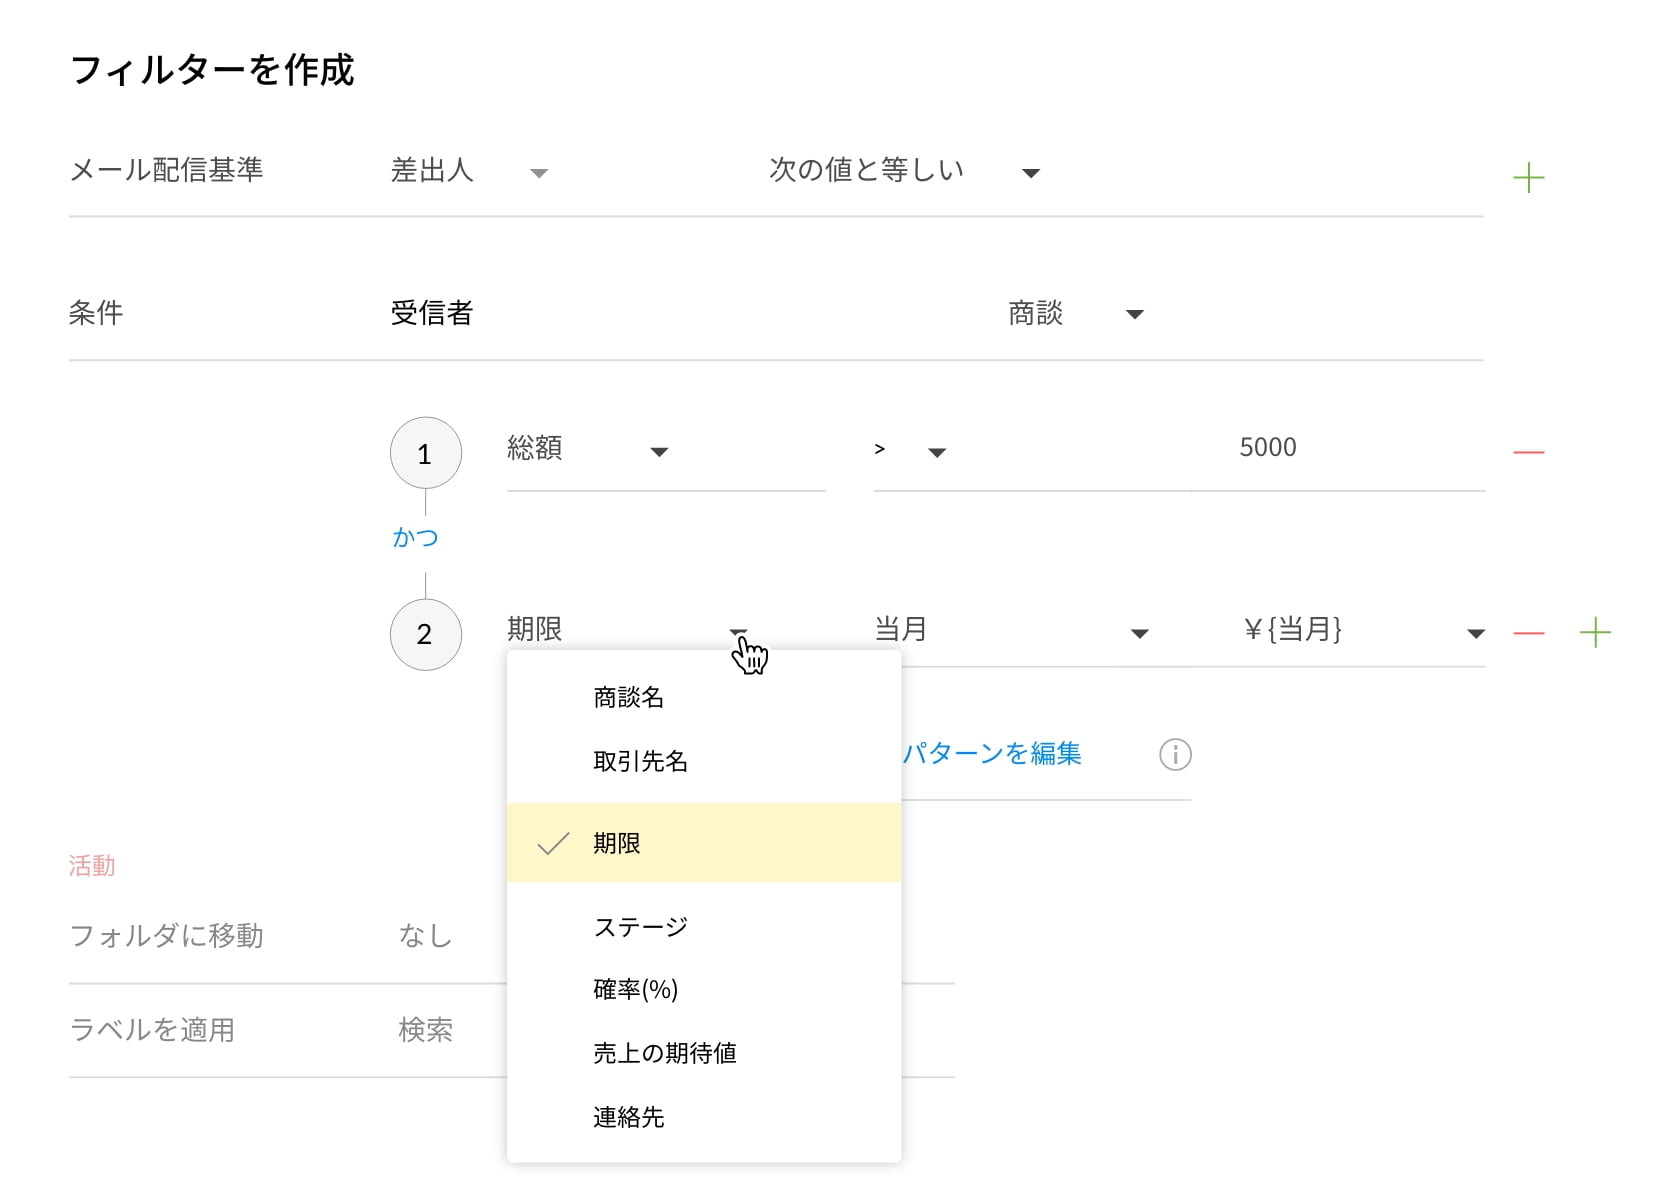Select the checked 期限 option
The width and height of the screenshot is (1680, 1202).
617,844
